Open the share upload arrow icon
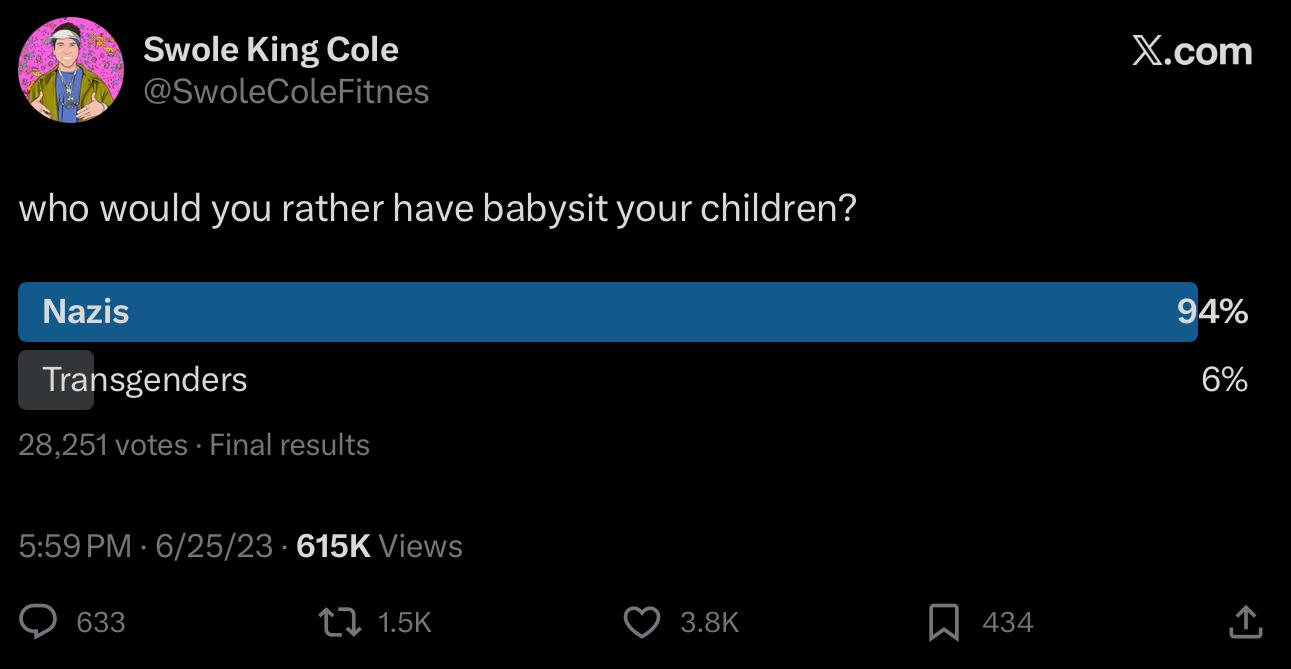Screen dimensions: 1291x669 1245,622
